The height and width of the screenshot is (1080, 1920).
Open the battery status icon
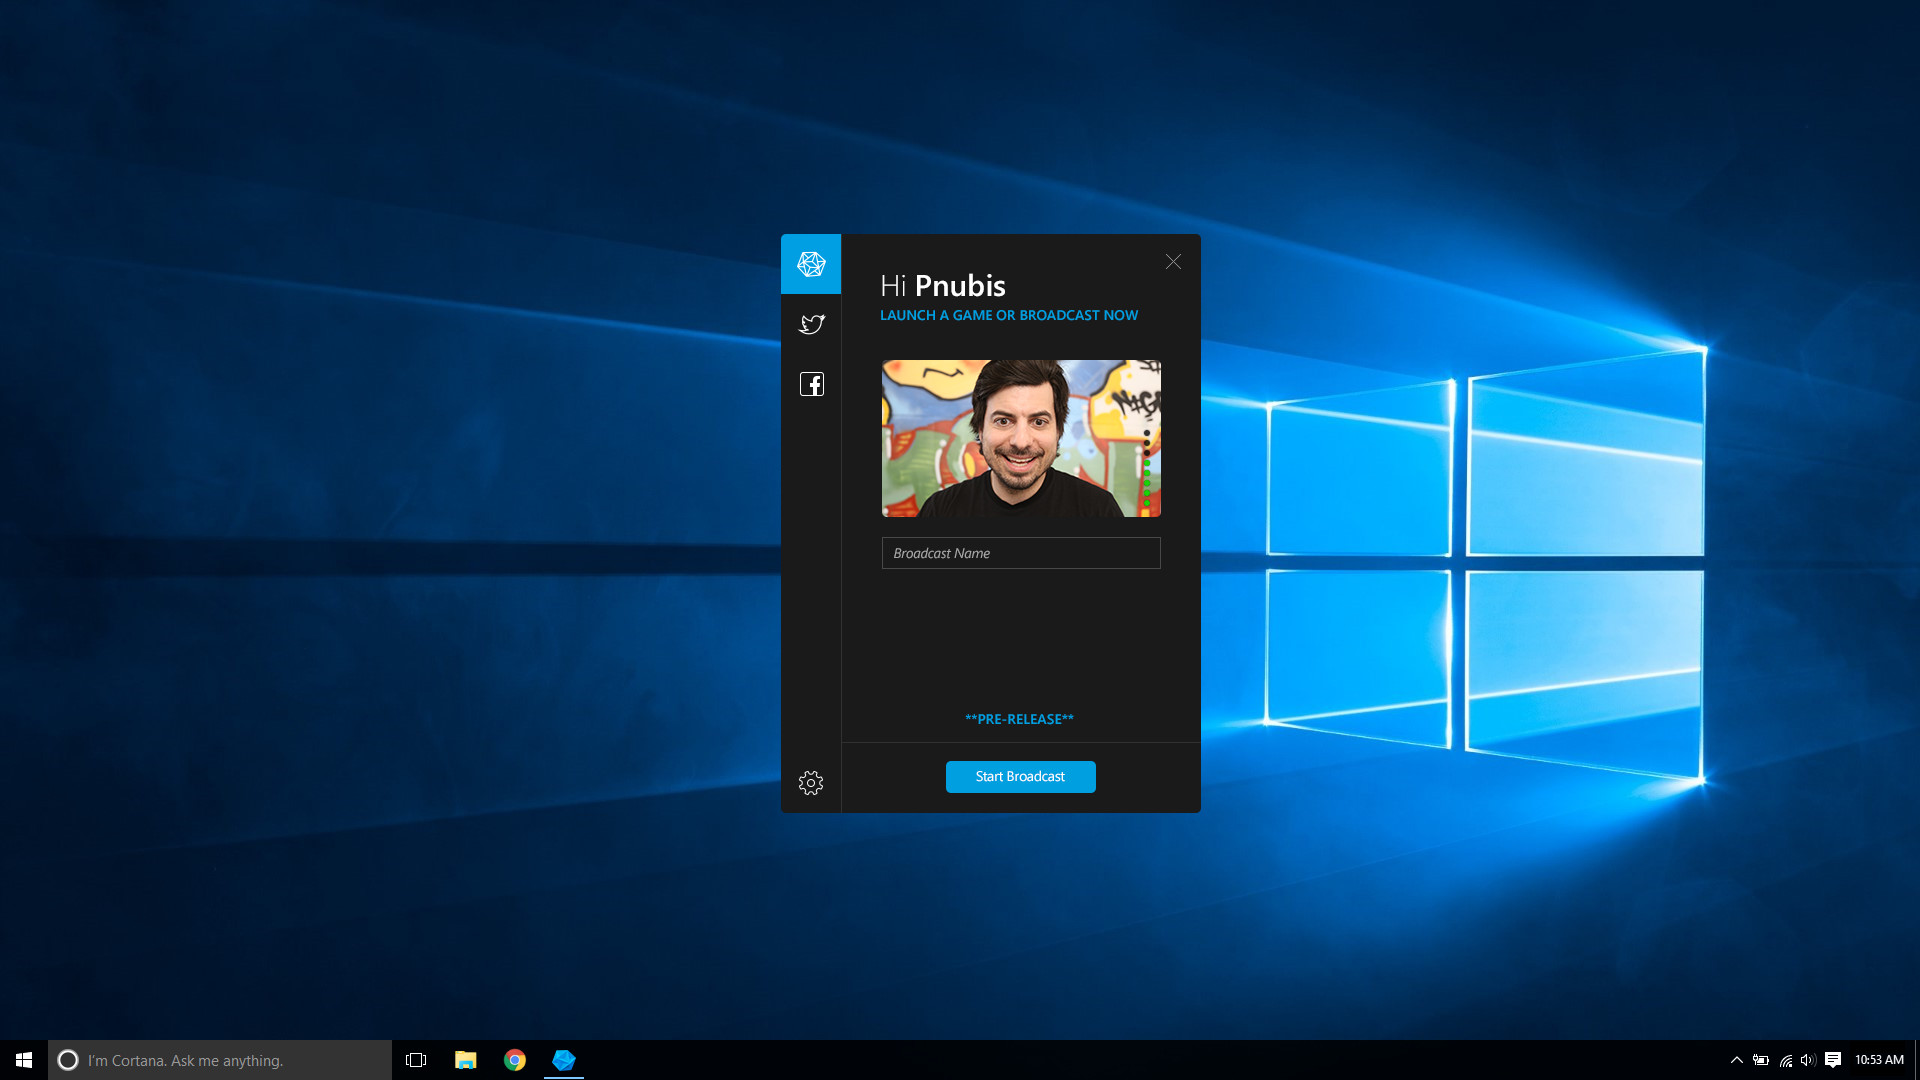point(1761,1060)
